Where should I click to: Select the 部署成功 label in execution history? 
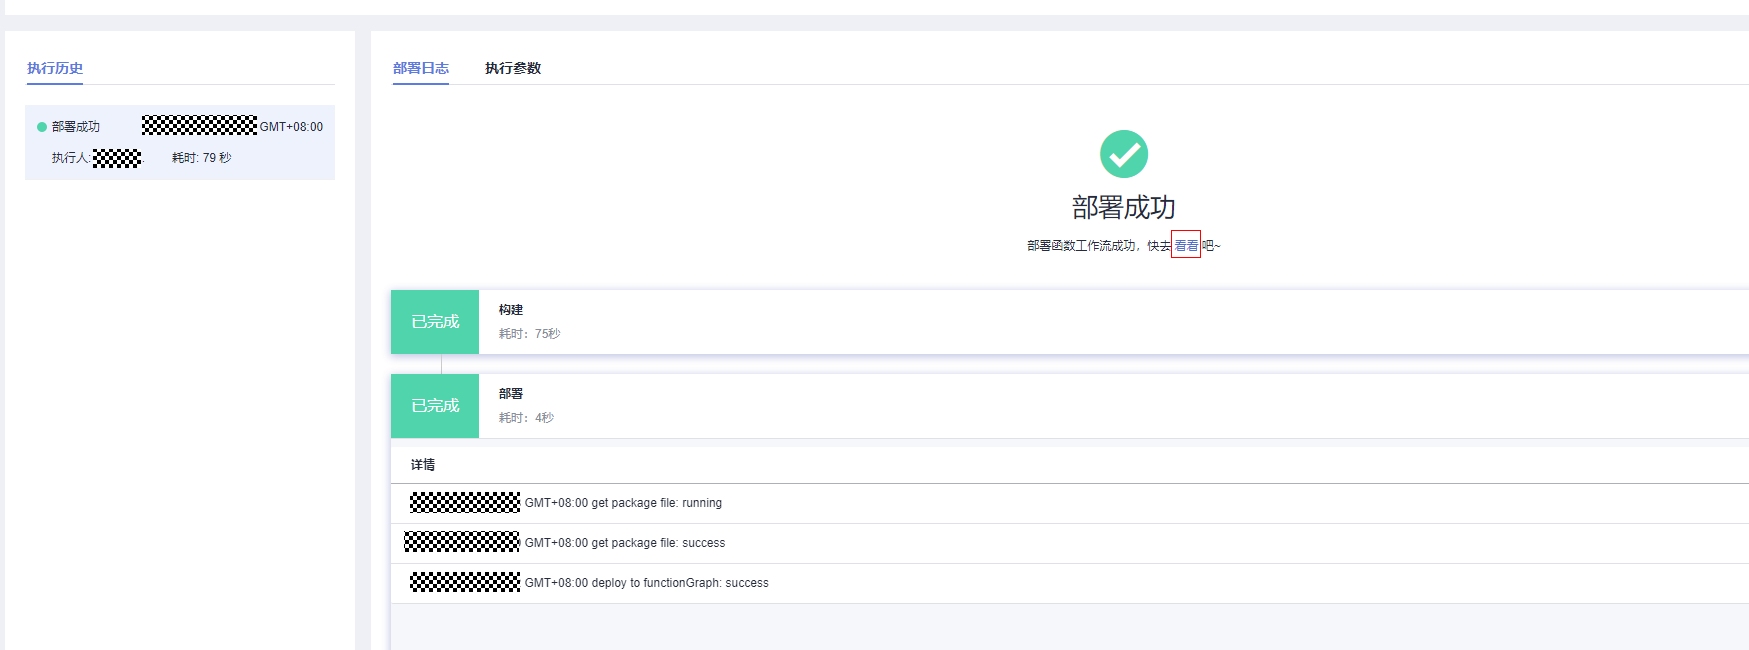[x=76, y=127]
